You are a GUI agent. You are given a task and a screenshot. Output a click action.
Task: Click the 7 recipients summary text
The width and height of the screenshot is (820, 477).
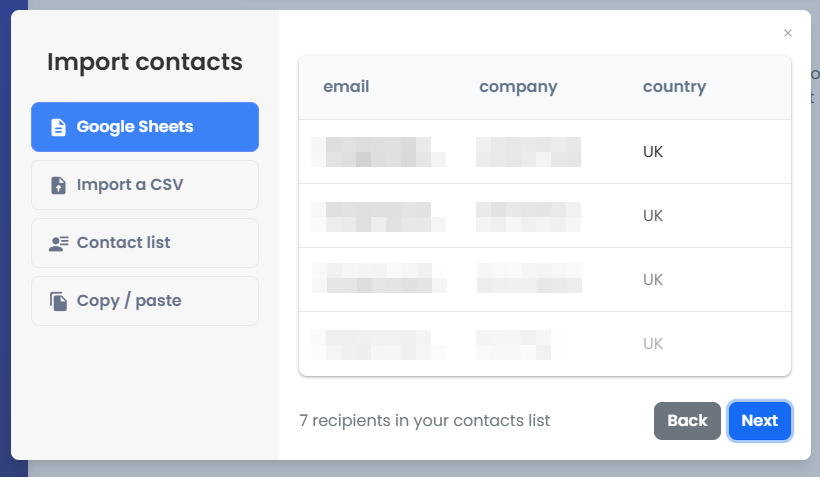click(424, 421)
